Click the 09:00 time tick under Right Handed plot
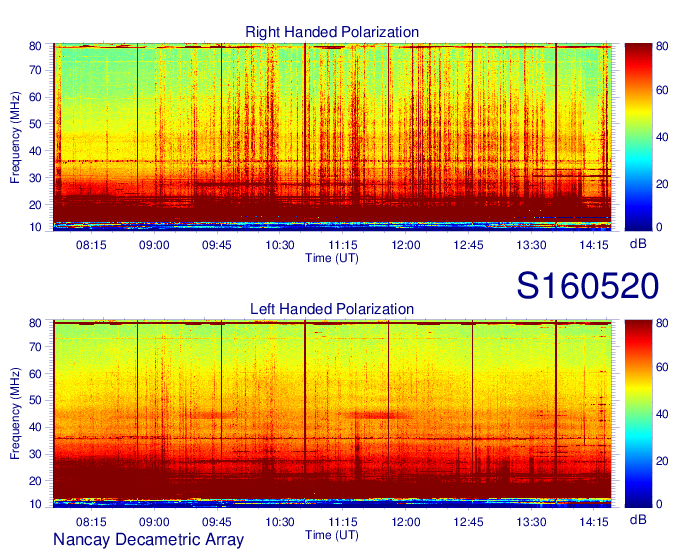This screenshot has height=552, width=680. tap(154, 245)
